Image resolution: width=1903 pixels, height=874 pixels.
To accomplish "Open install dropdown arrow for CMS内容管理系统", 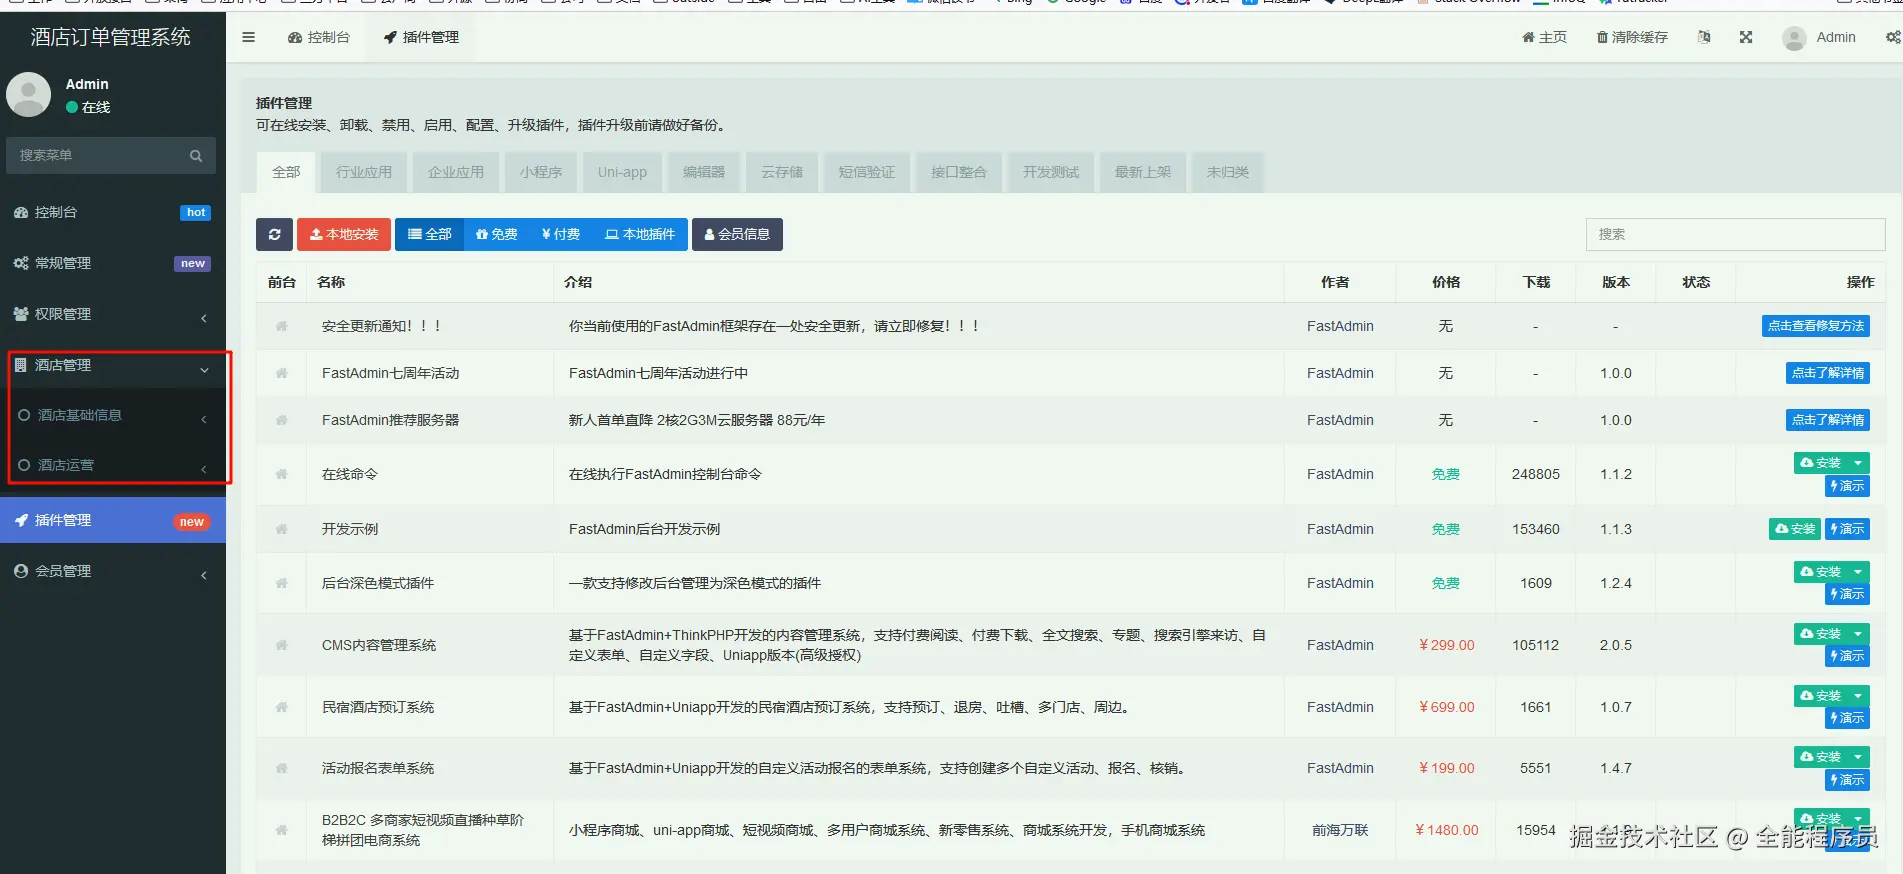I will point(1858,634).
